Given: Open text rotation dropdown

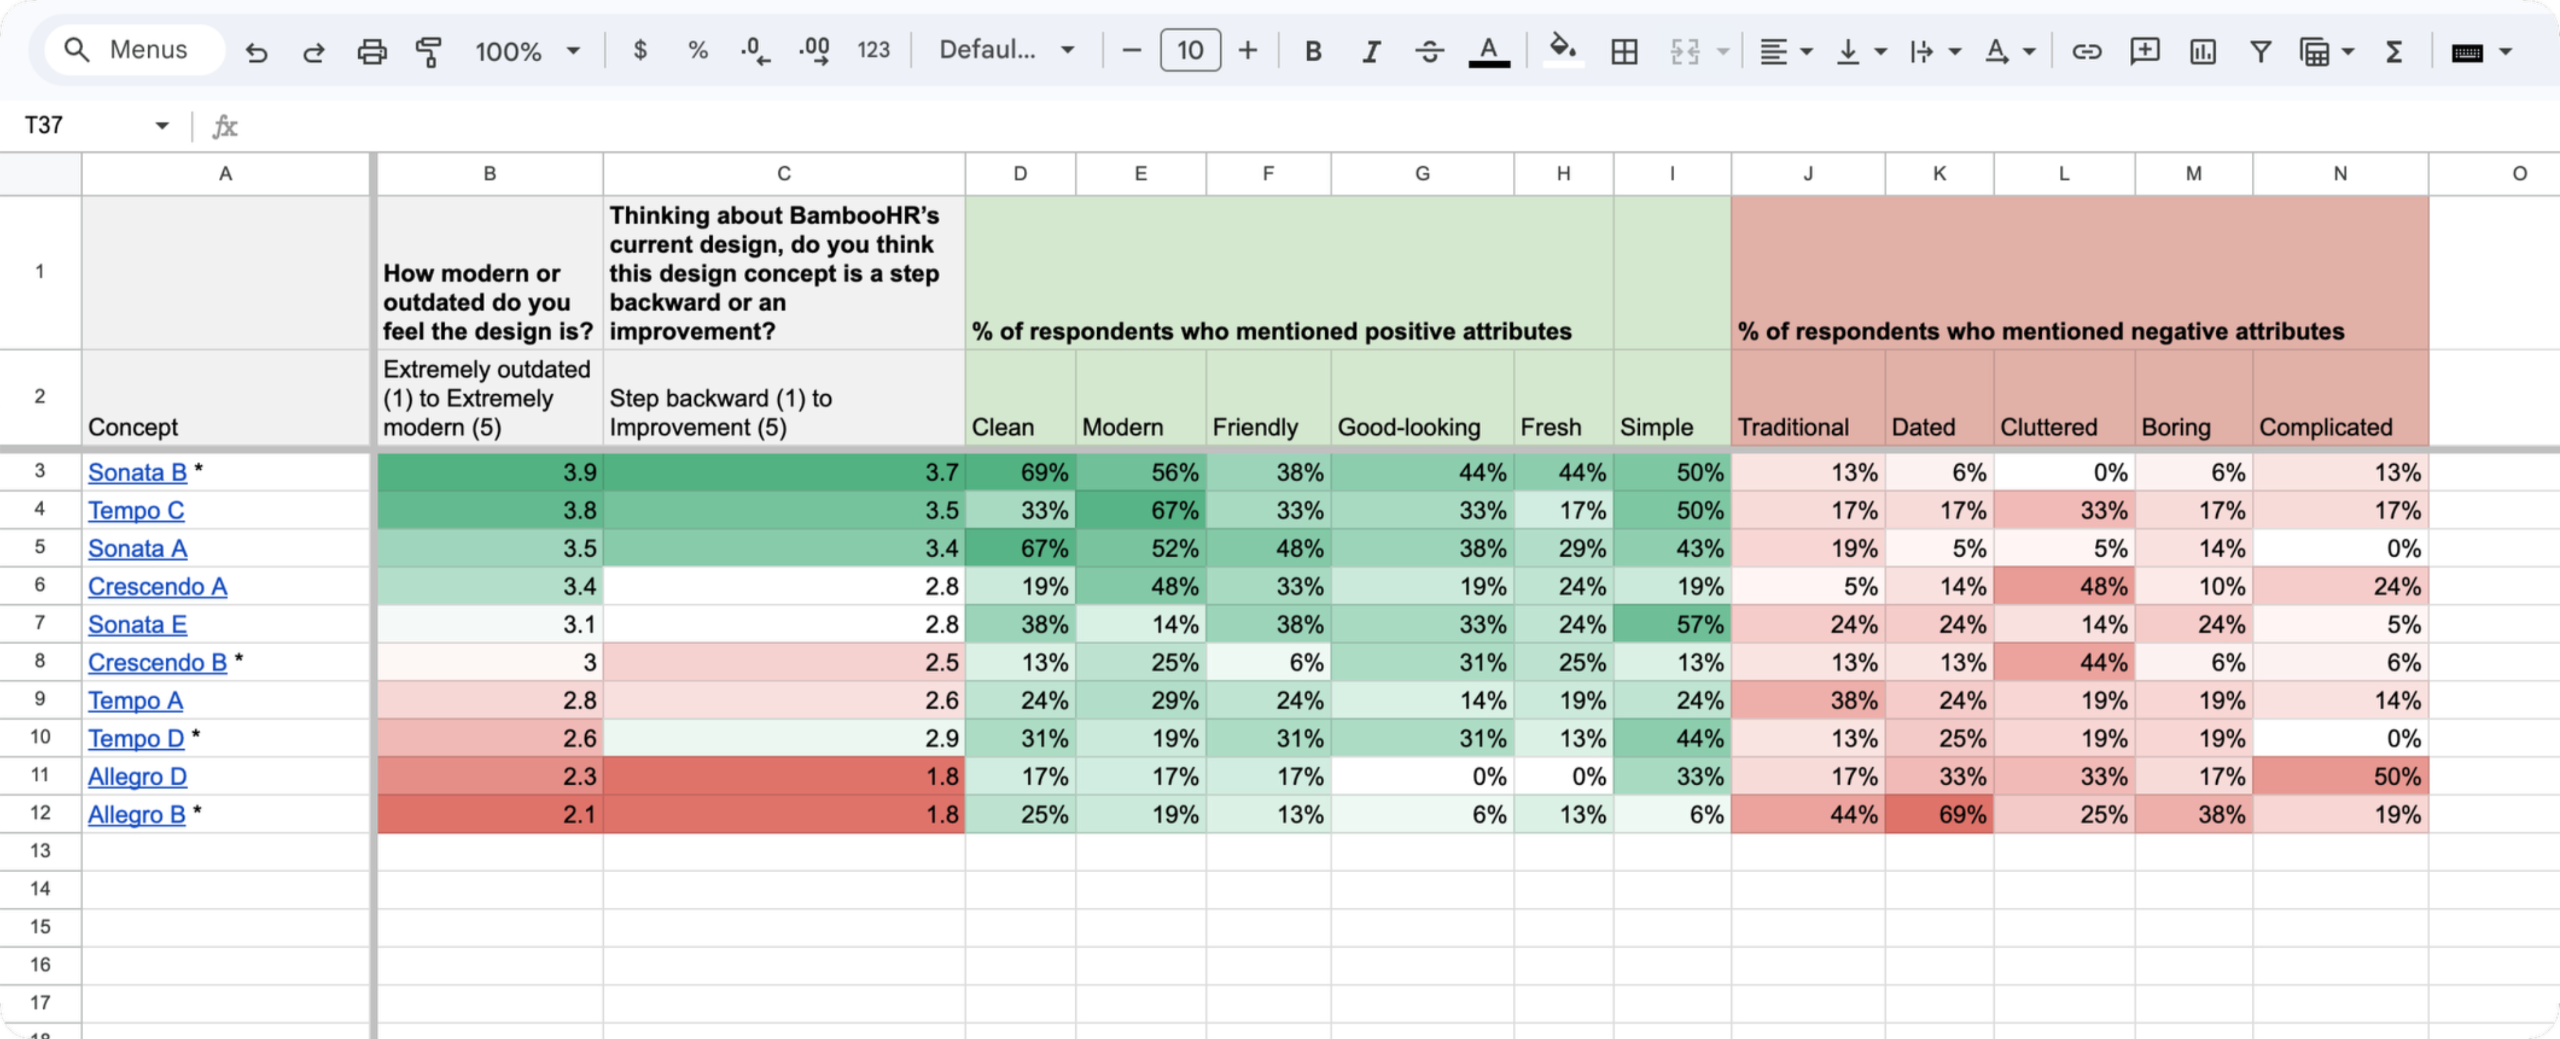Looking at the screenshot, I should [2010, 51].
